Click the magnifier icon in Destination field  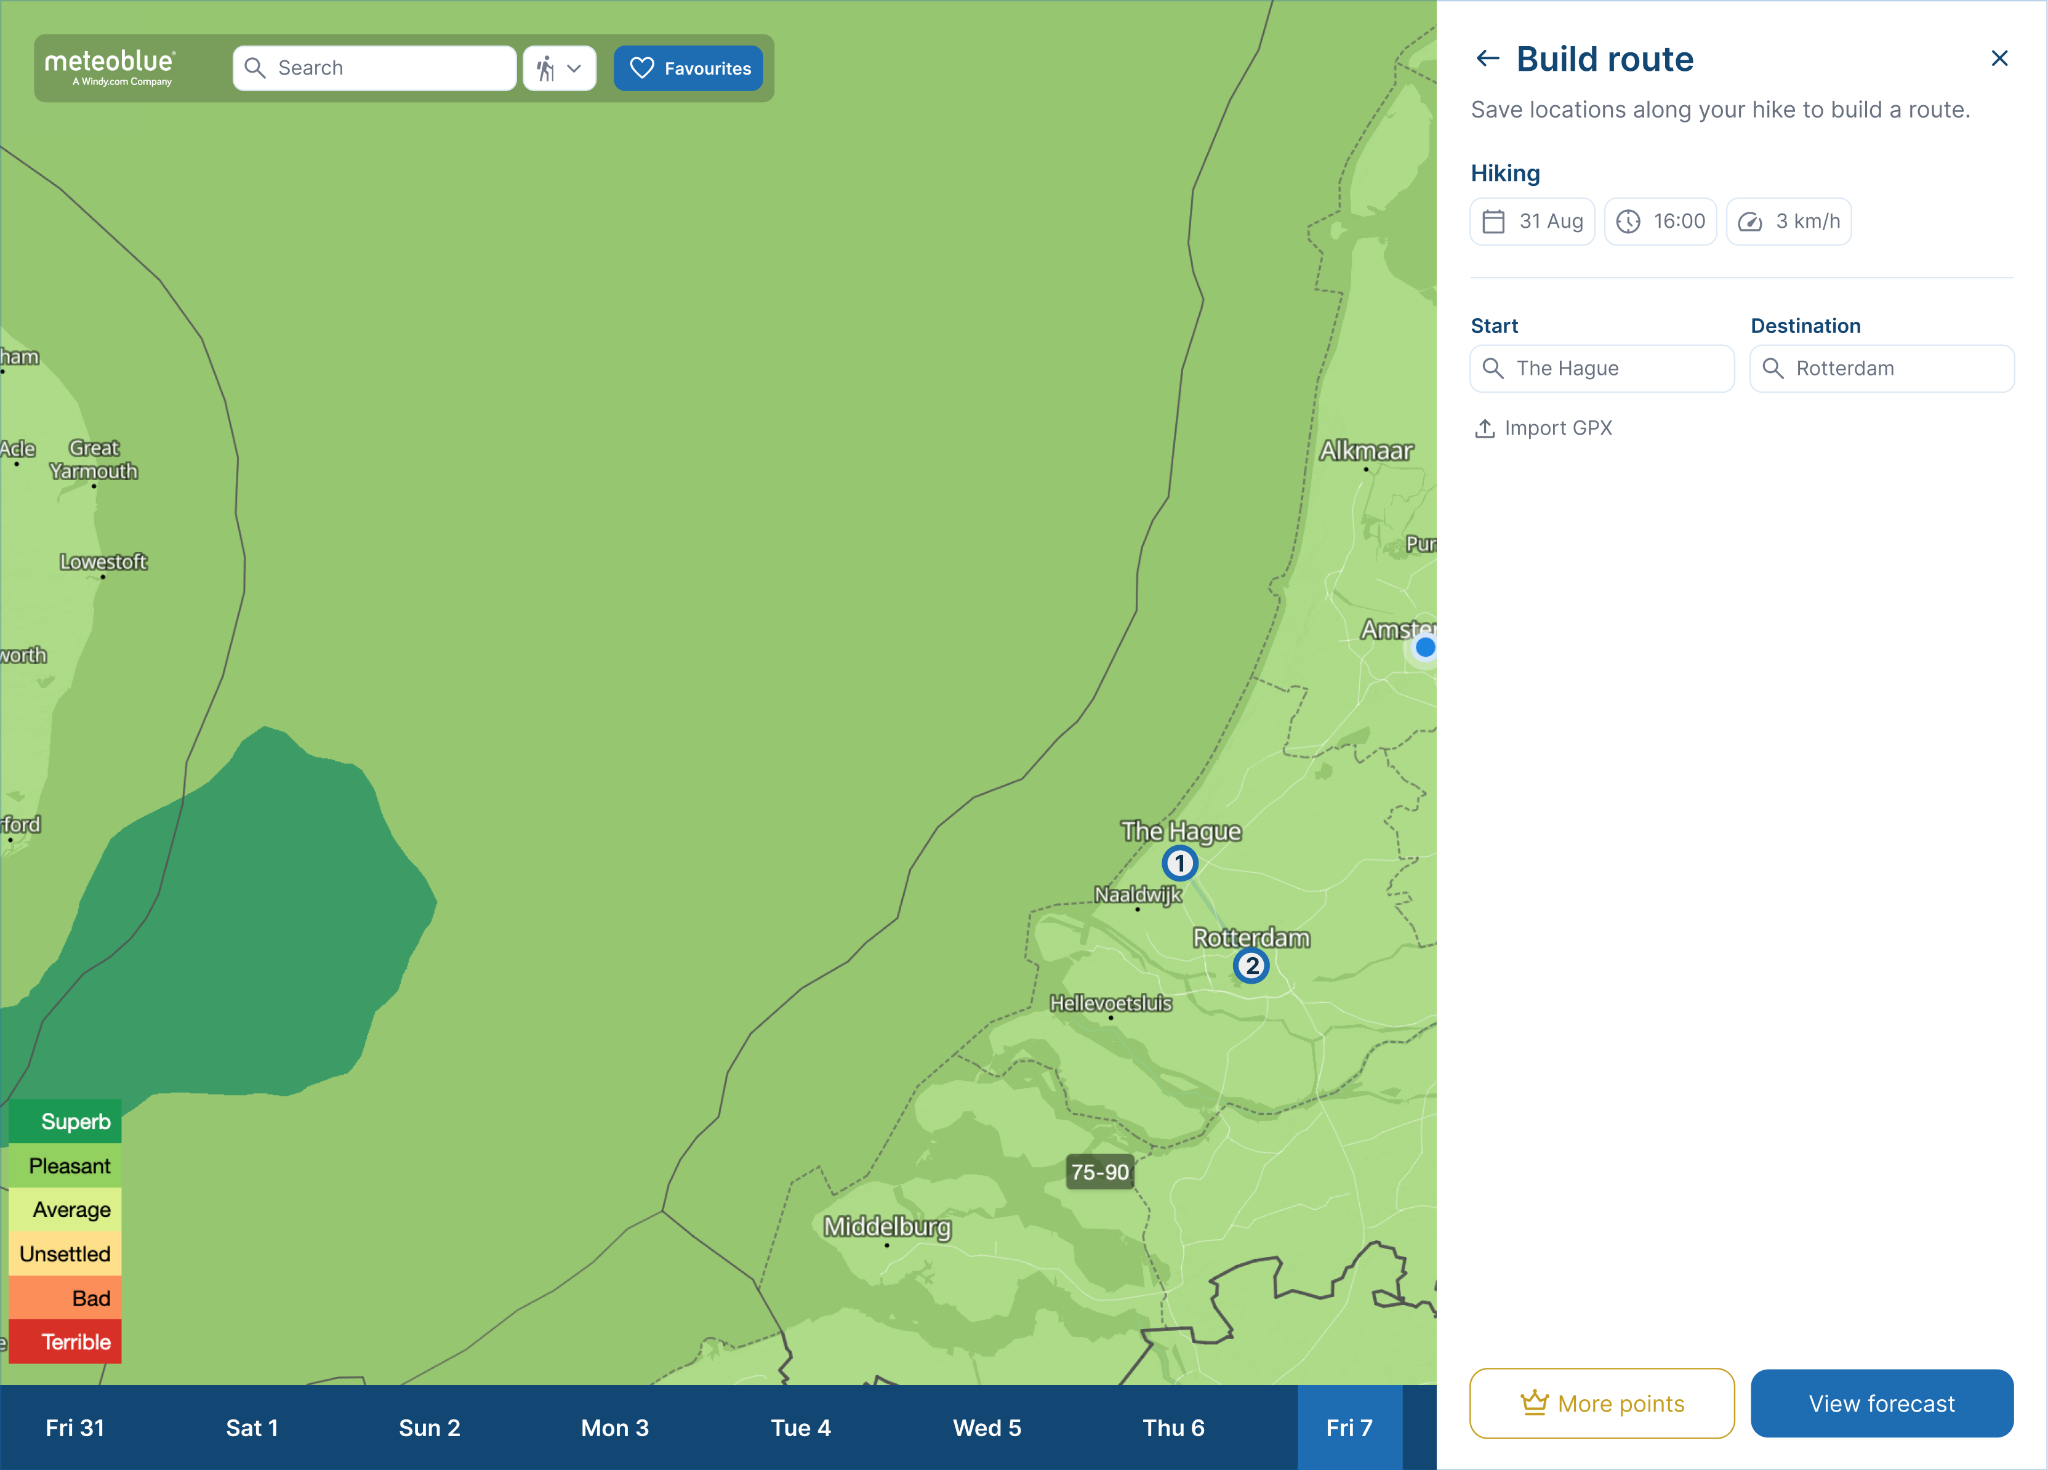(x=1773, y=368)
